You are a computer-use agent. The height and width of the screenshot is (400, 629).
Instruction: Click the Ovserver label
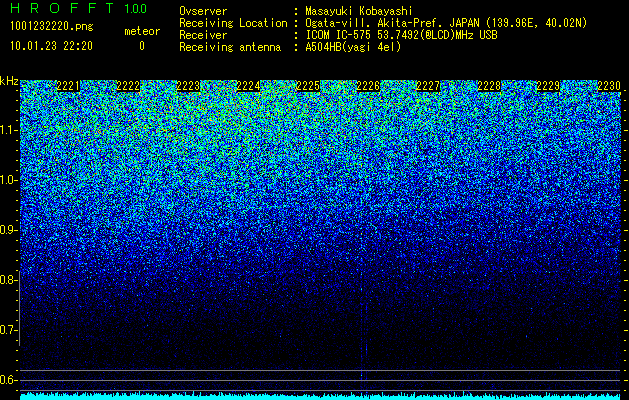[x=203, y=11]
